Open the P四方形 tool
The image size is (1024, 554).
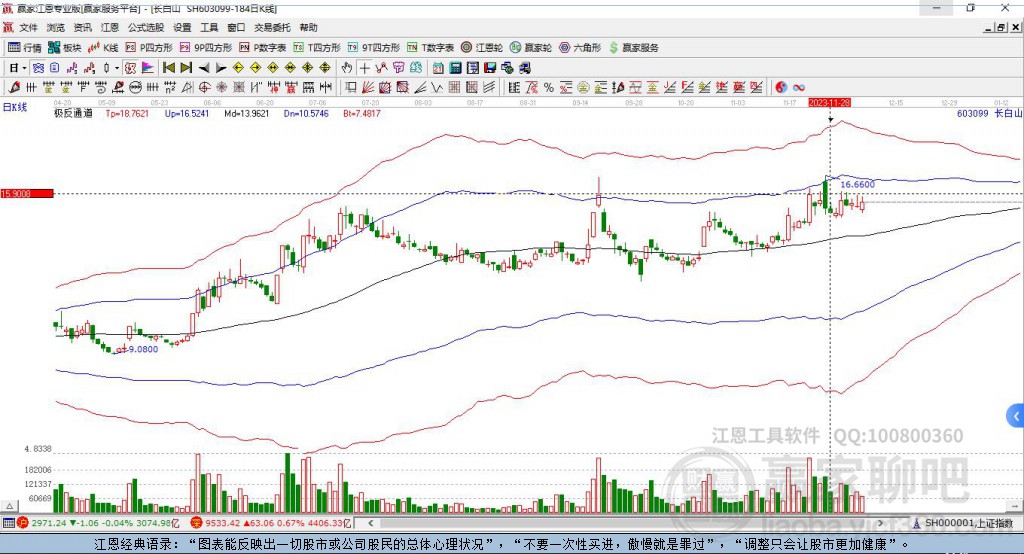point(149,48)
